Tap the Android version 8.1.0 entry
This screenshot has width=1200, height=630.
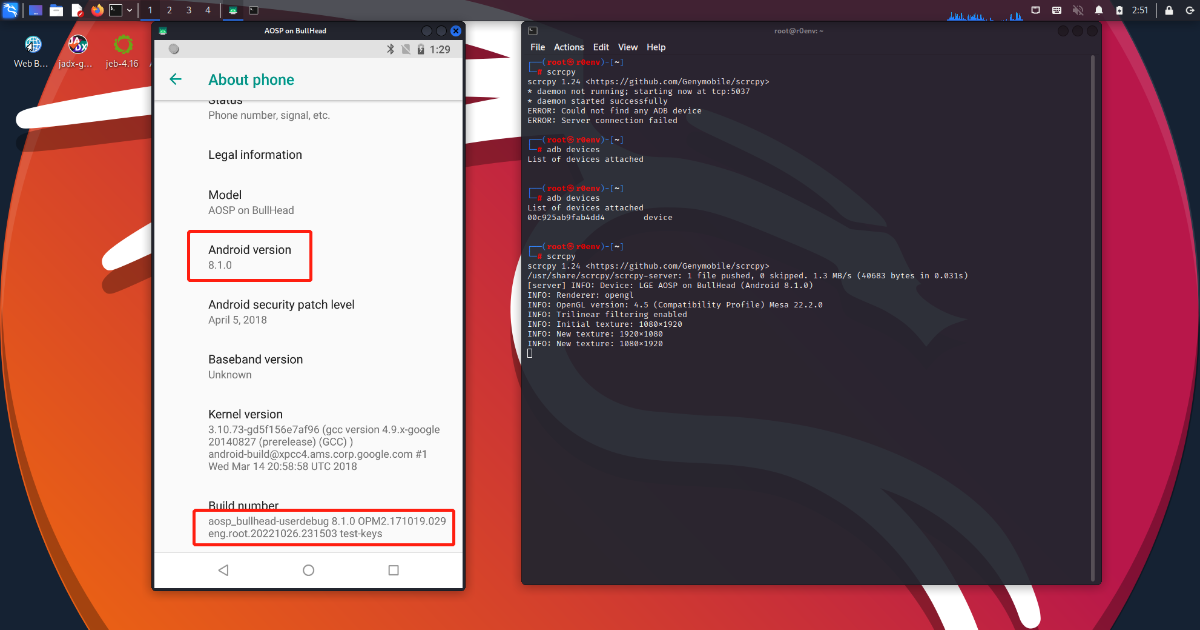[308, 257]
